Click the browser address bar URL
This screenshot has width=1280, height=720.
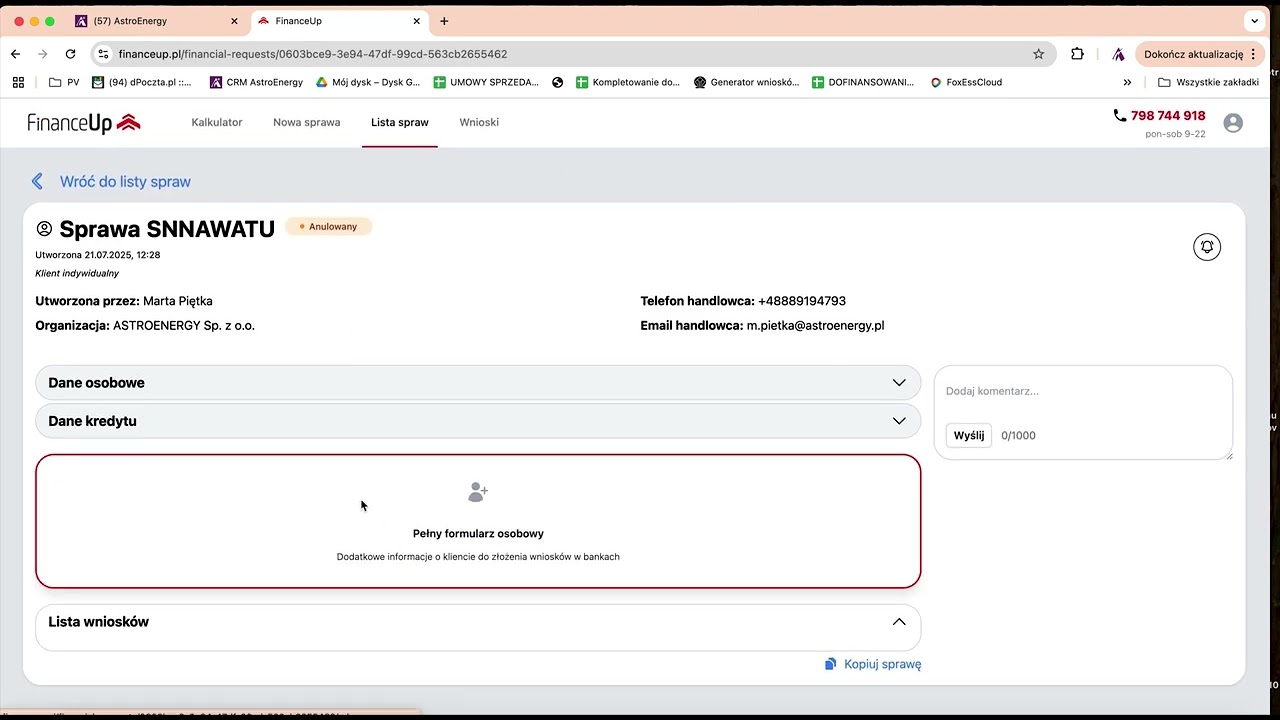click(x=313, y=54)
